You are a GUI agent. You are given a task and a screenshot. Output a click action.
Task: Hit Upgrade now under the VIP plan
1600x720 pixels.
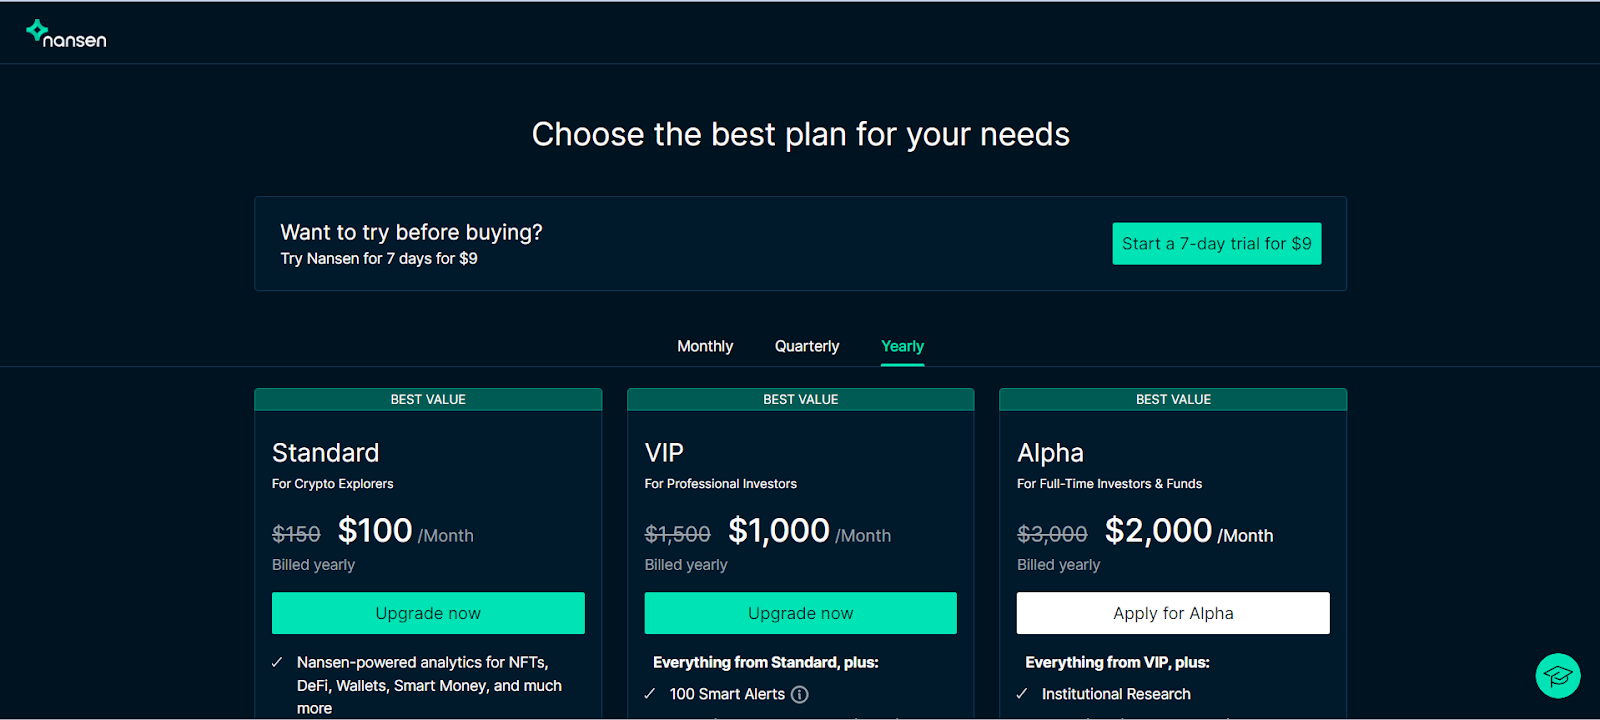(800, 613)
